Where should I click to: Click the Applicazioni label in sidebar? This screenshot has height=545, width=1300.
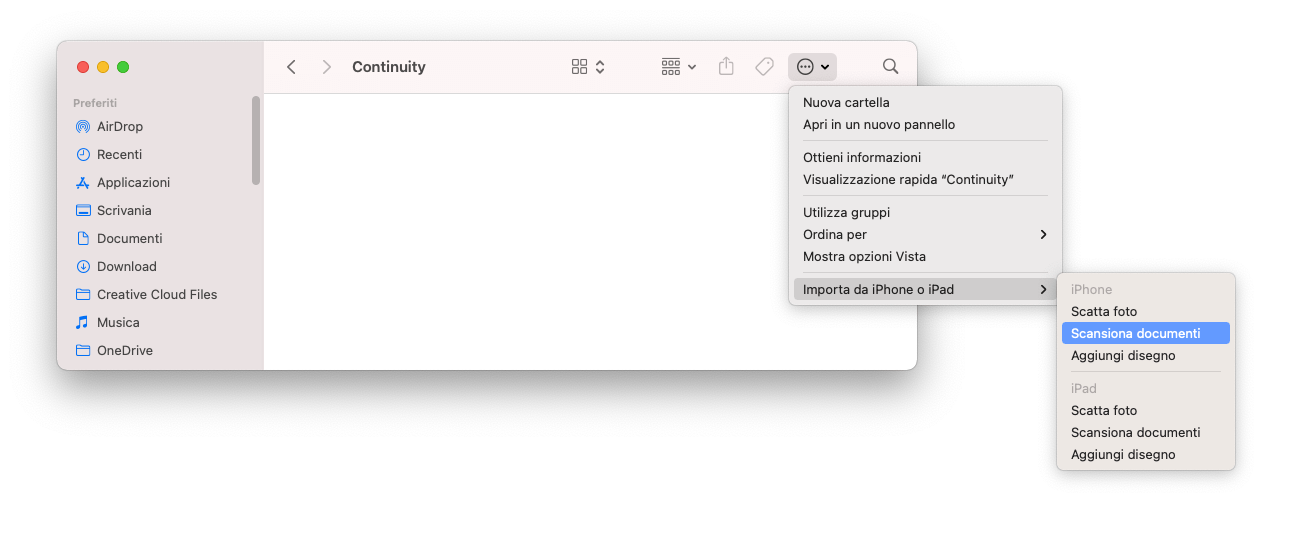click(133, 183)
